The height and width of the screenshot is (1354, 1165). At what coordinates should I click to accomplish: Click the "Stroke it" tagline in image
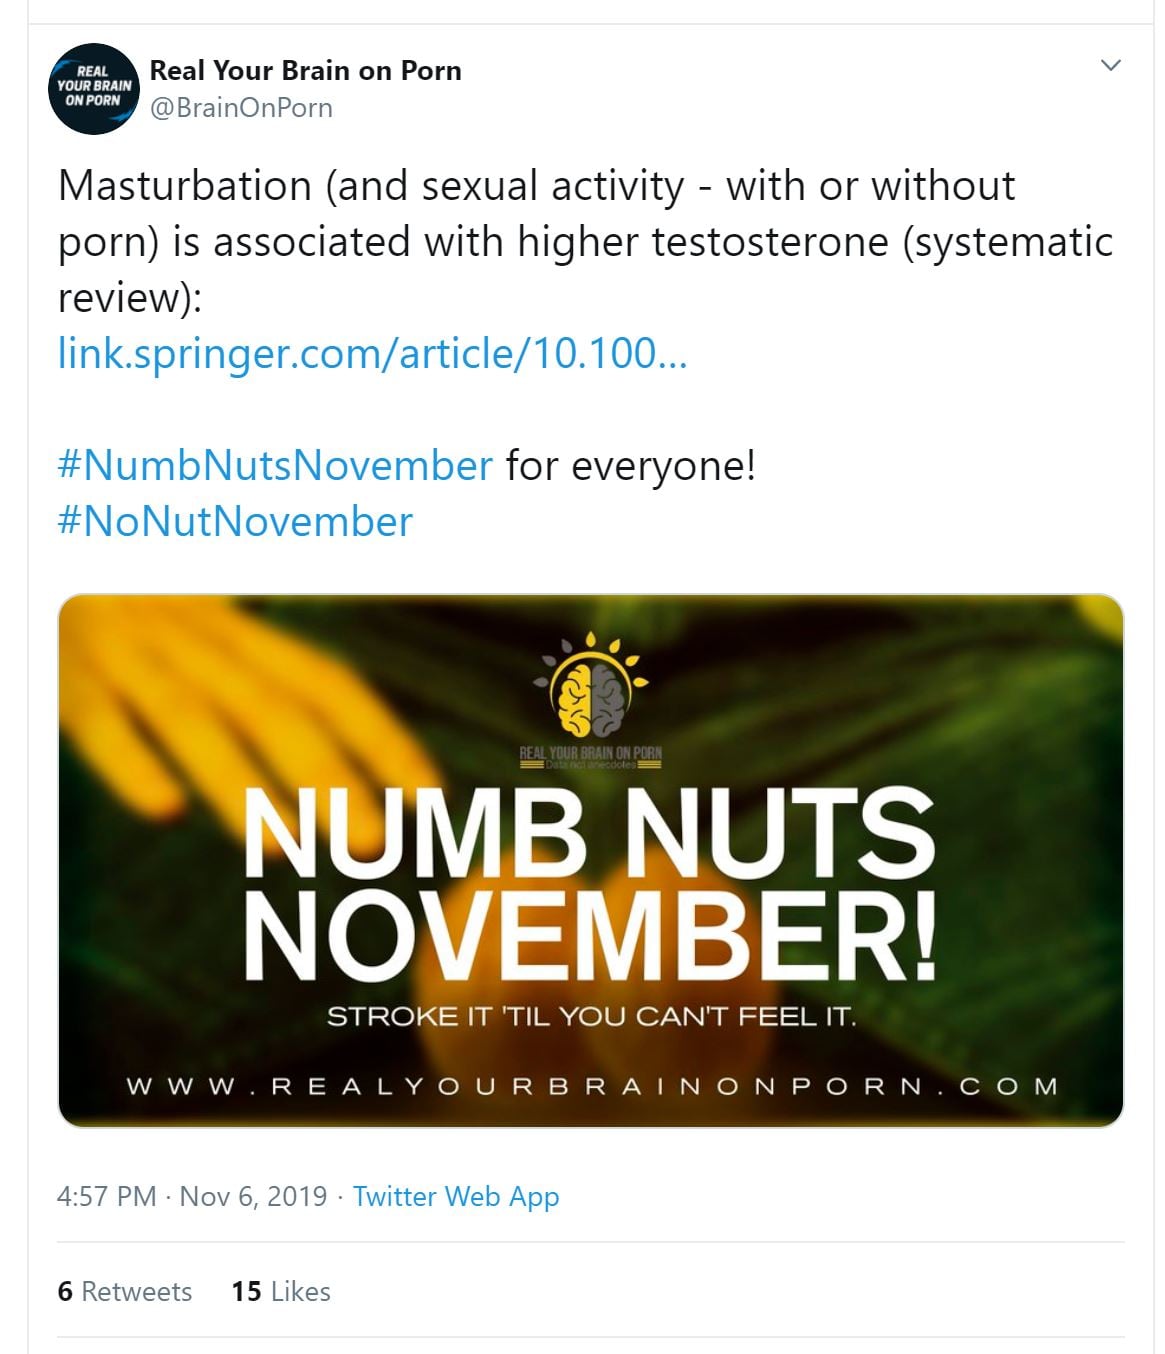591,1017
